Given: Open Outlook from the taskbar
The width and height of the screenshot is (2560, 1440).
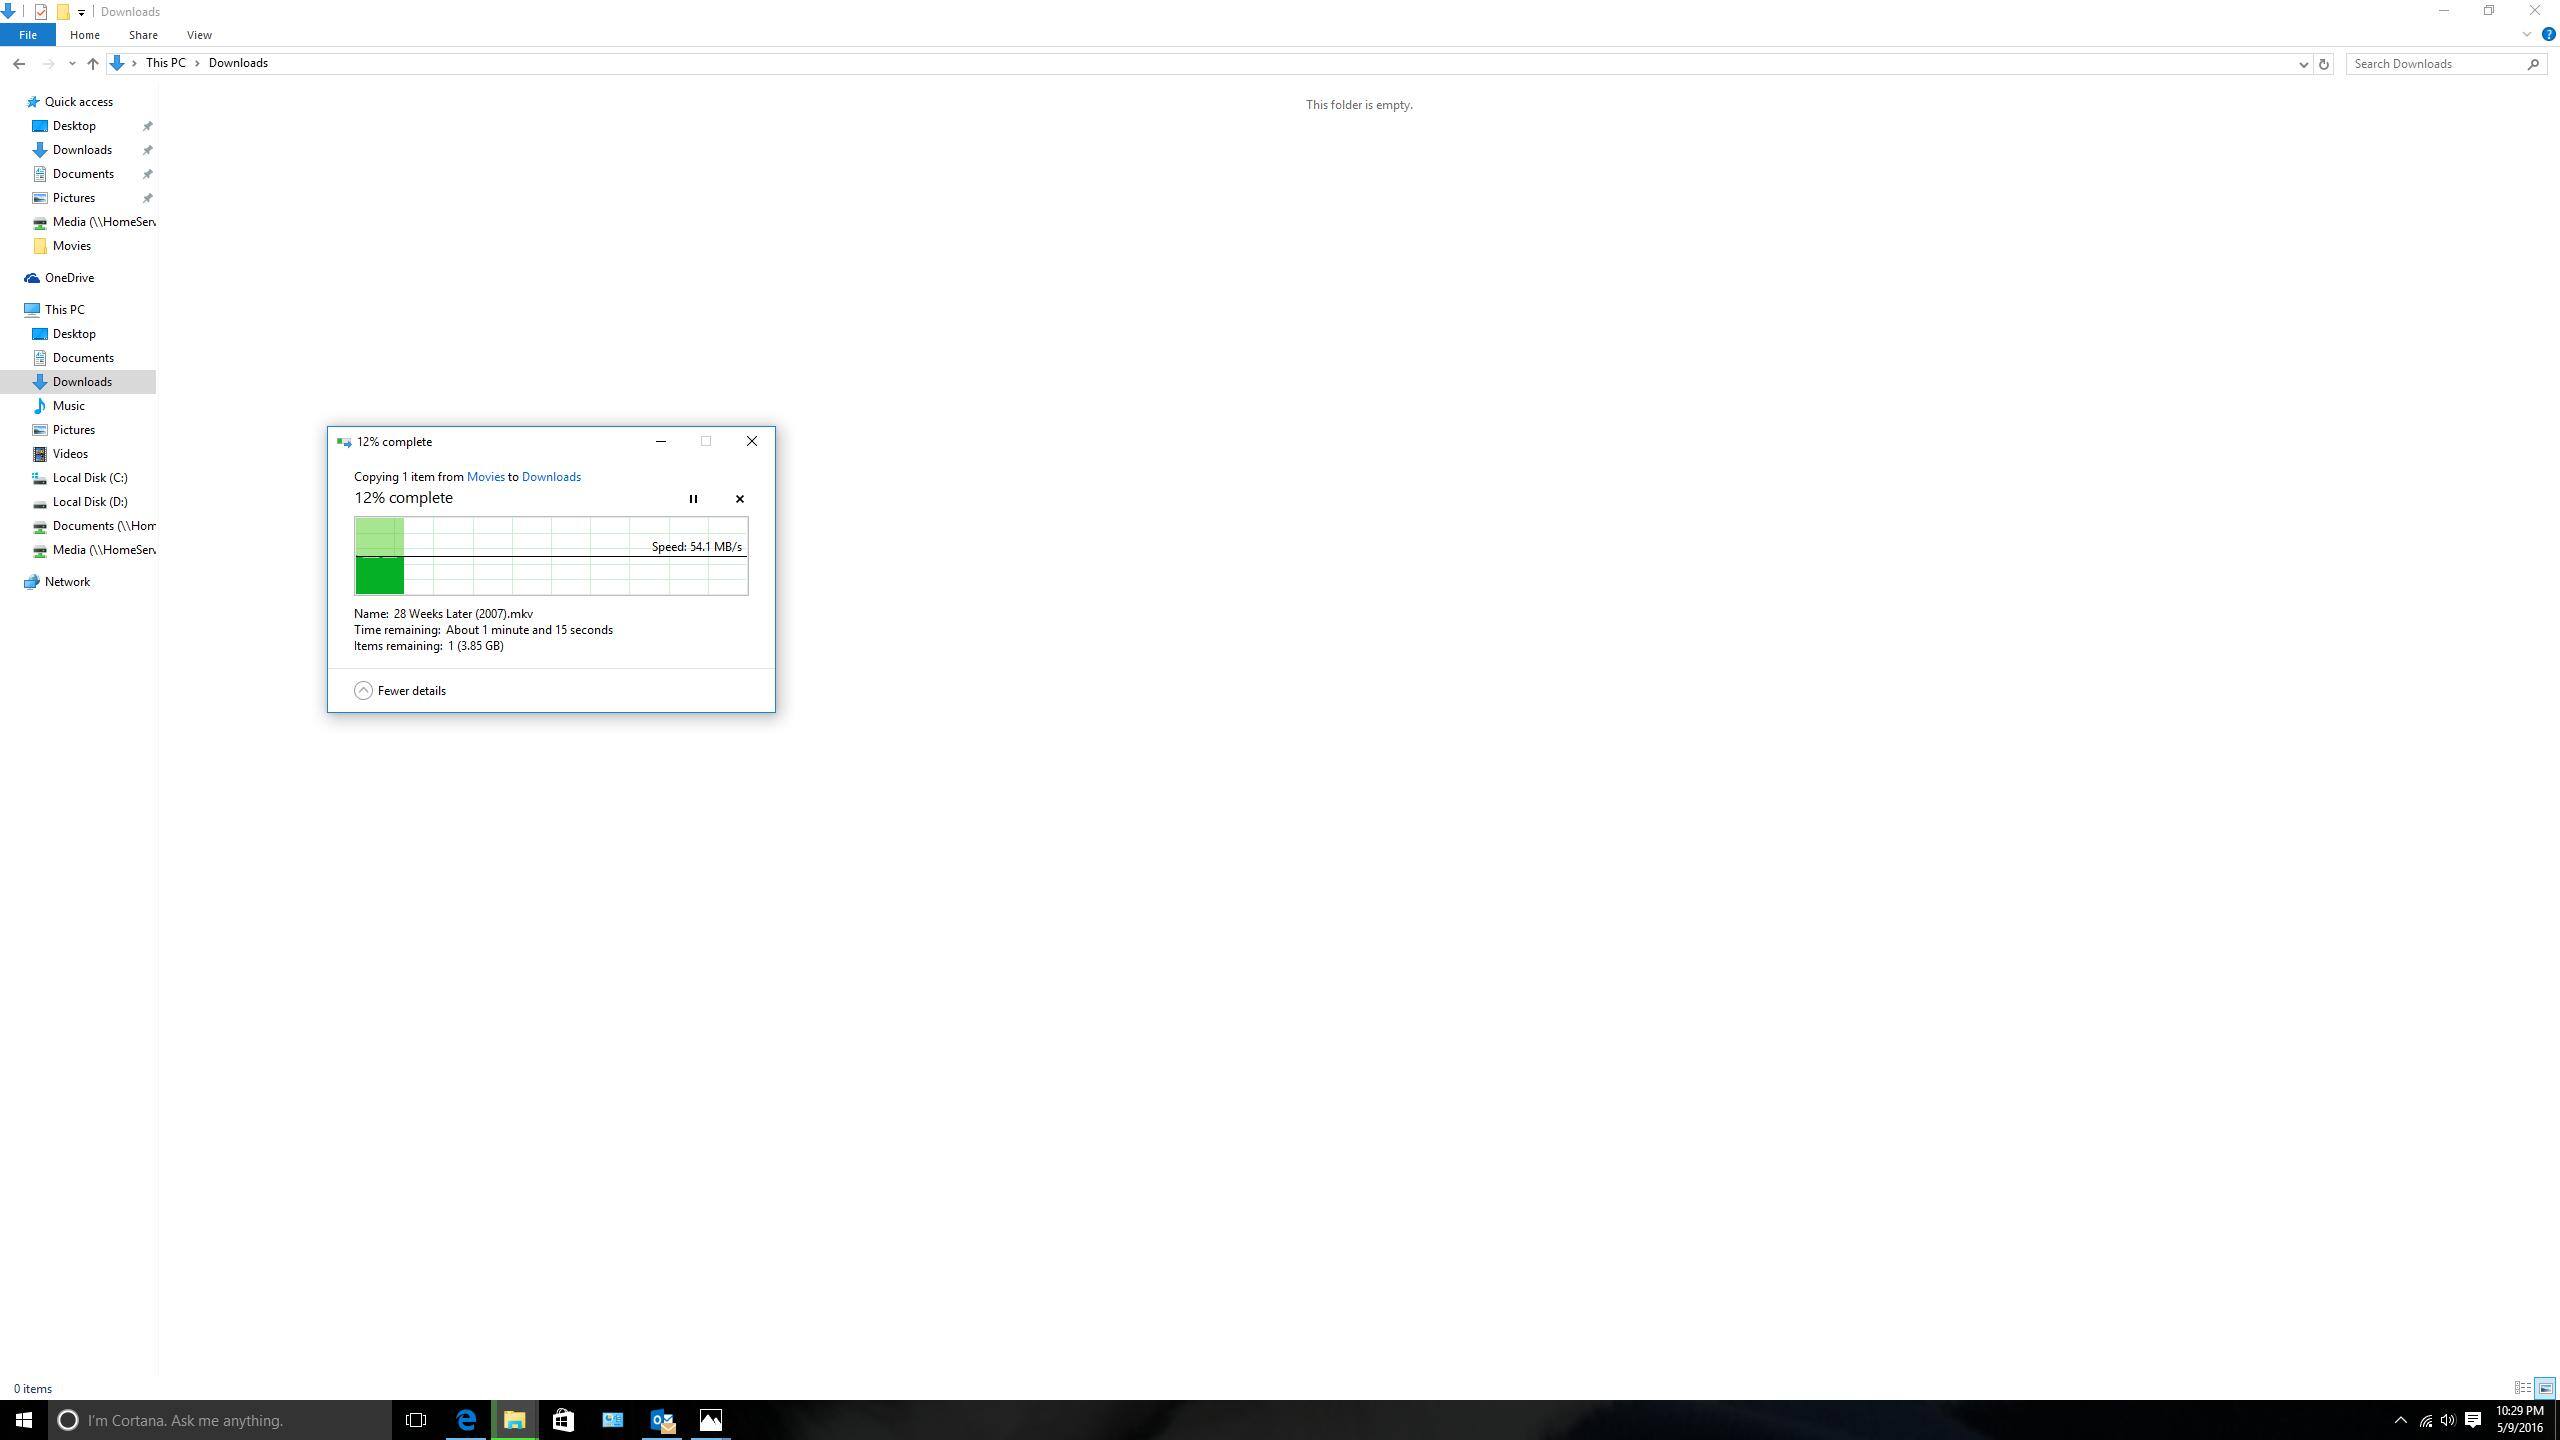Looking at the screenshot, I should (x=661, y=1419).
